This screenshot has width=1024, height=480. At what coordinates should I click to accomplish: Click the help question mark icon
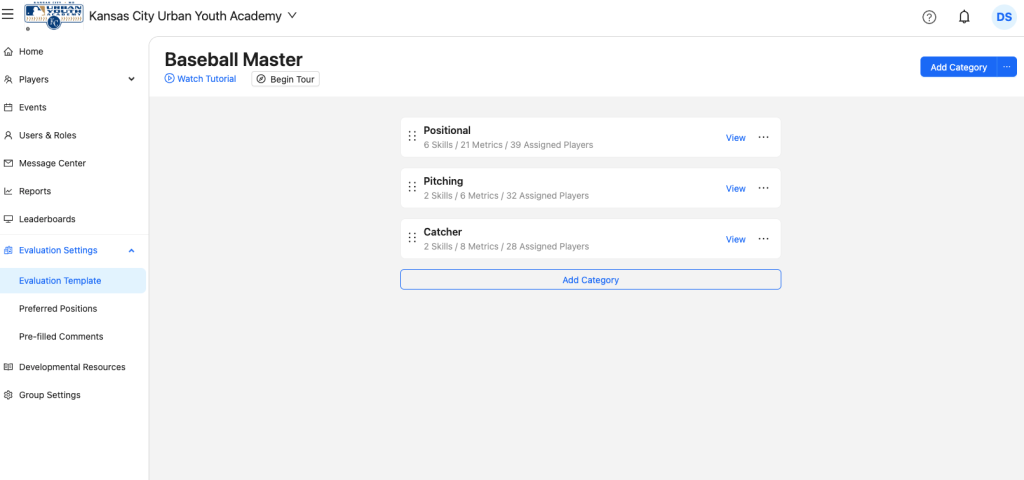pos(929,17)
